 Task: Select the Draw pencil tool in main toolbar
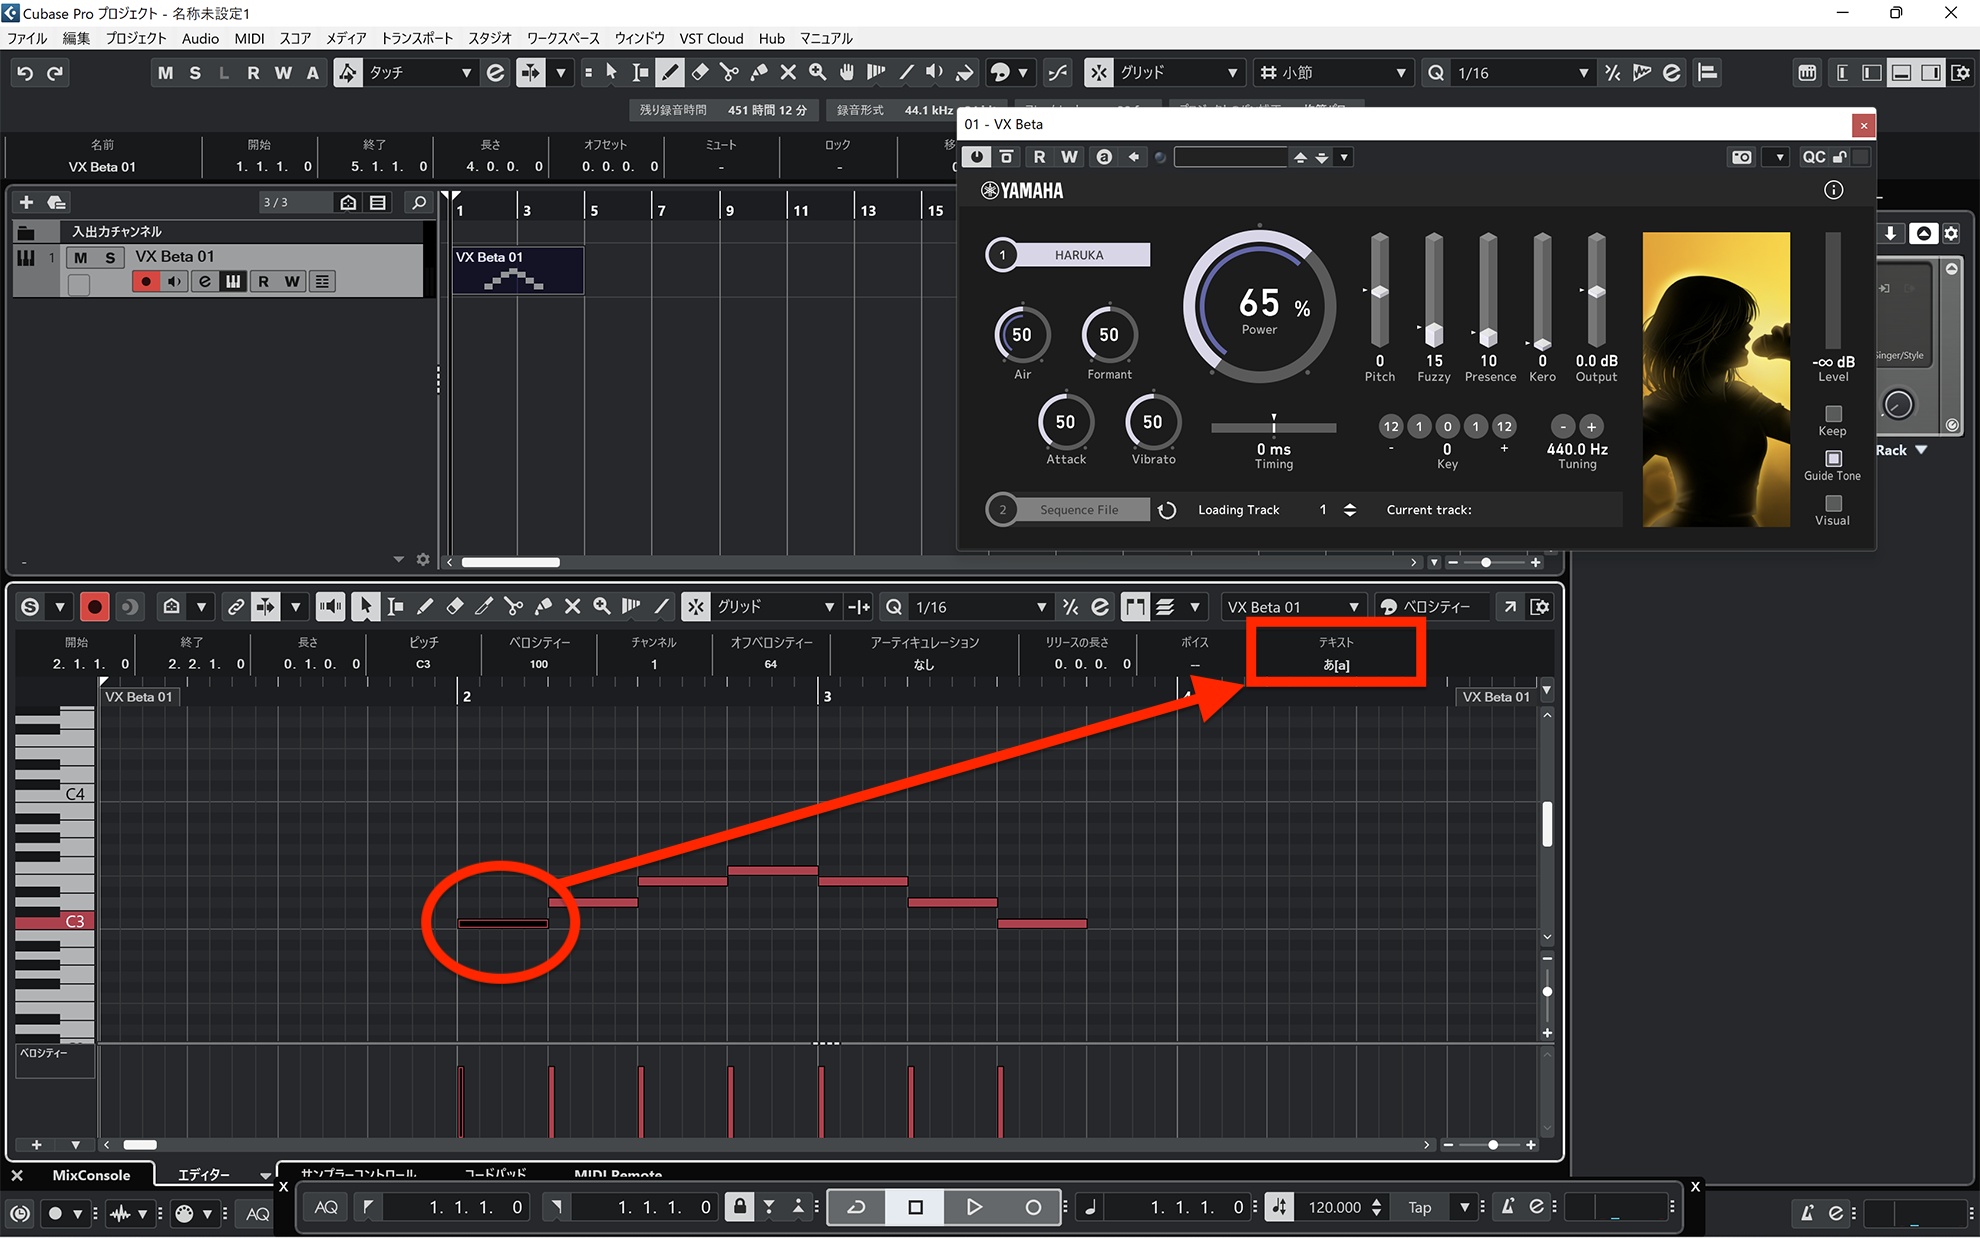[670, 73]
